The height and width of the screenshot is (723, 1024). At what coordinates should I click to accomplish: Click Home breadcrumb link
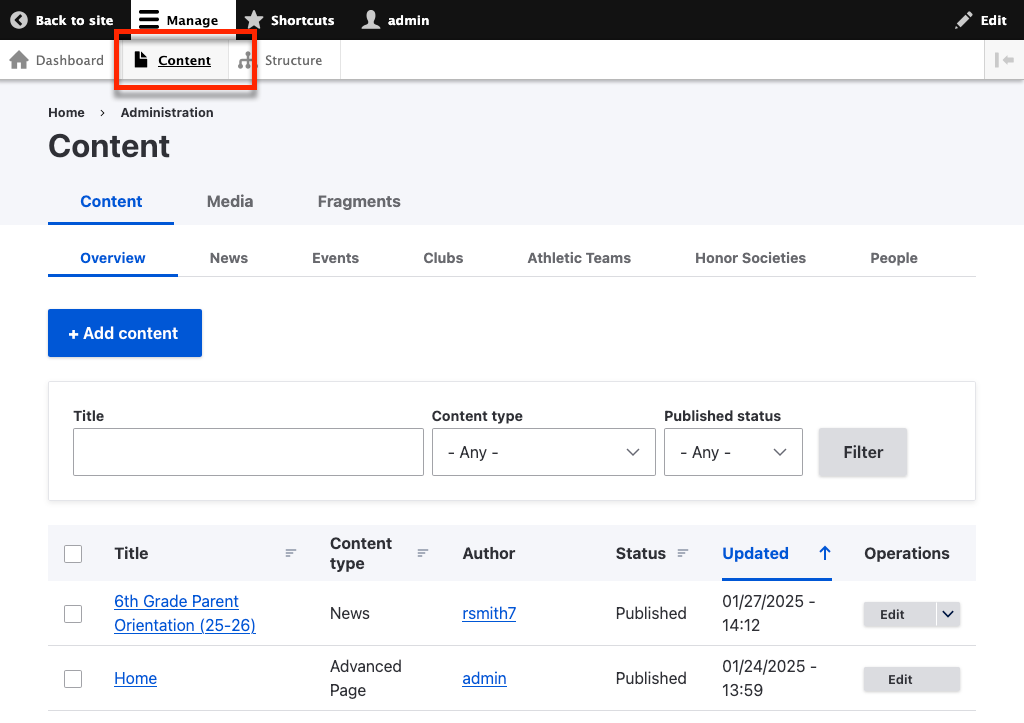(67, 112)
